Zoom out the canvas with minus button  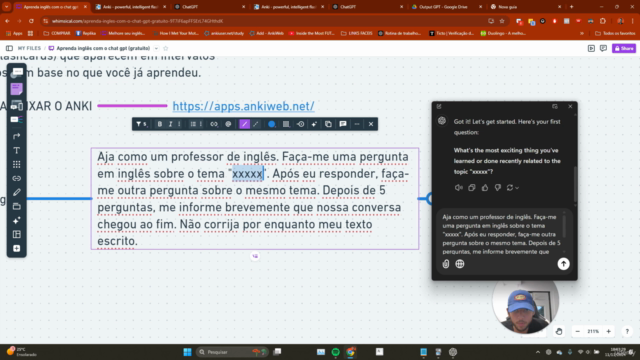click(578, 331)
